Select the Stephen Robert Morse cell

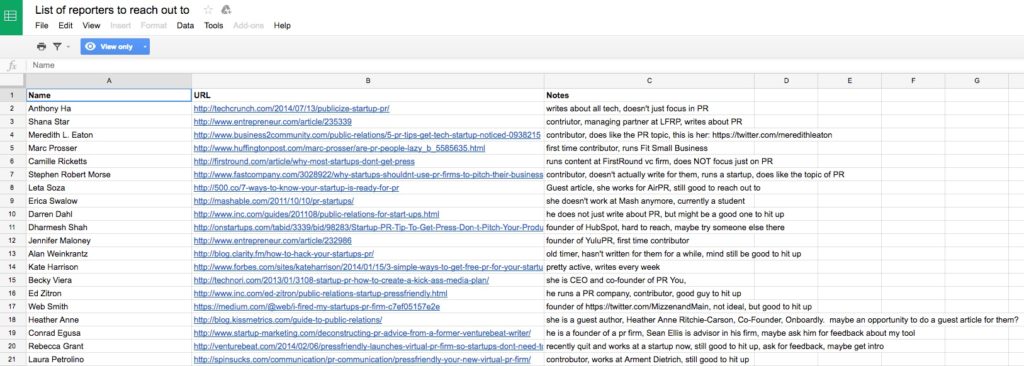click(108, 175)
